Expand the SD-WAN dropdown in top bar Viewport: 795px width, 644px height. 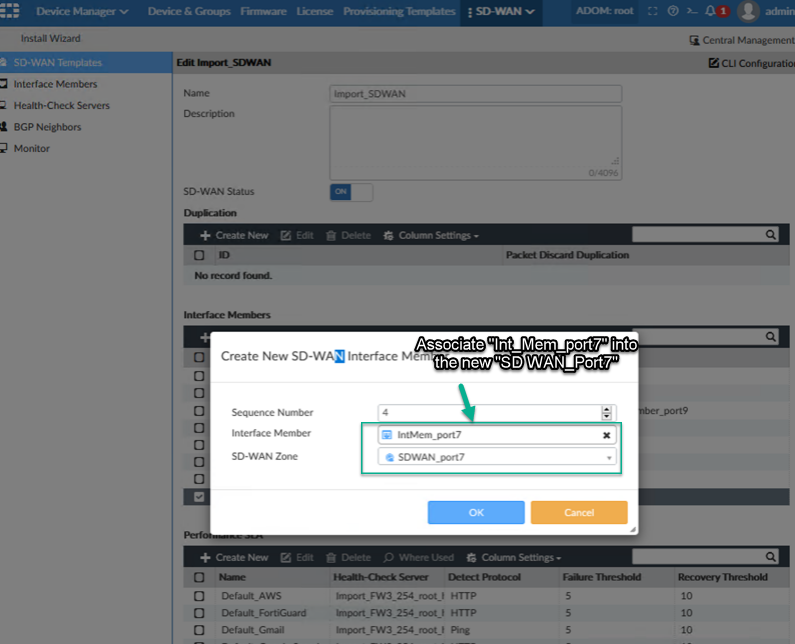click(501, 12)
